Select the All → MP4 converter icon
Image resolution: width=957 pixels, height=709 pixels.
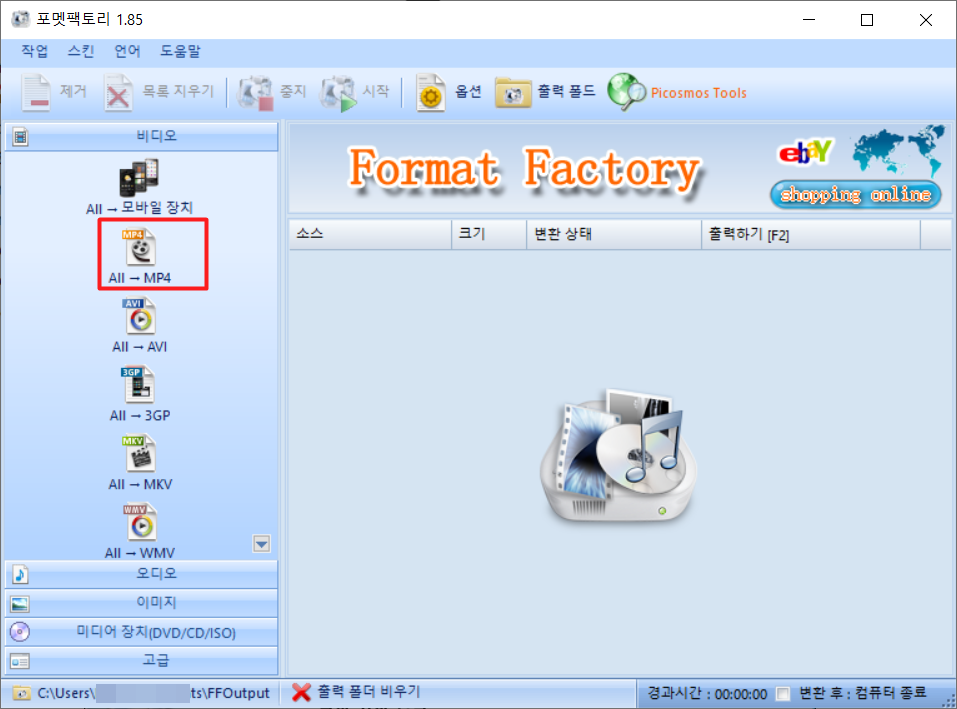[140, 247]
